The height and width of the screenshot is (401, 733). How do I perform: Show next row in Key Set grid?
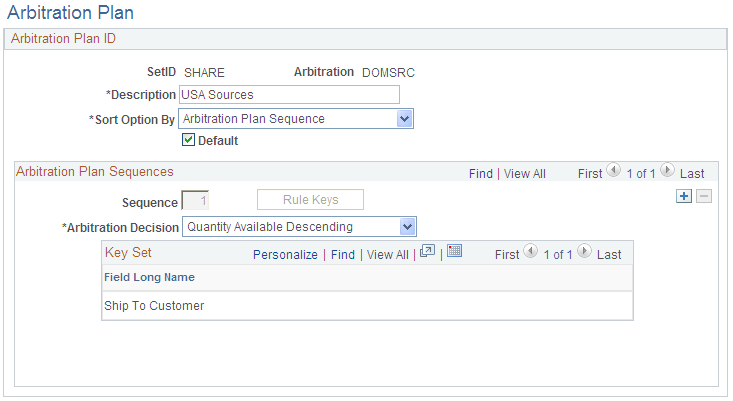pos(584,251)
